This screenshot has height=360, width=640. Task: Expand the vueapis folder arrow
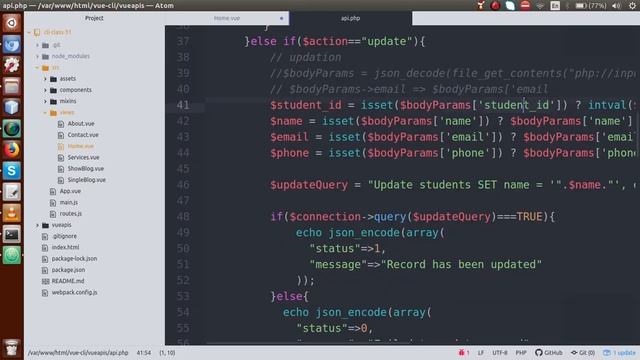click(38, 225)
